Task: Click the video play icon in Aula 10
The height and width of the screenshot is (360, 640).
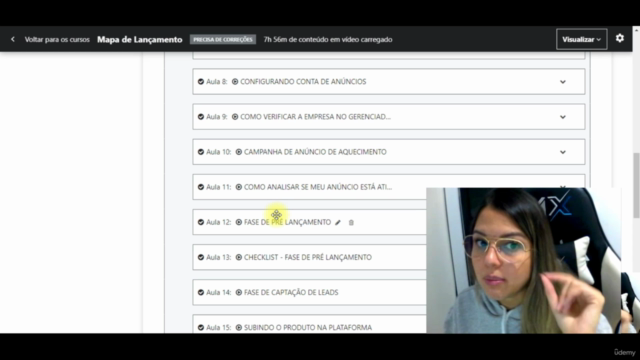Action: pyautogui.click(x=239, y=152)
